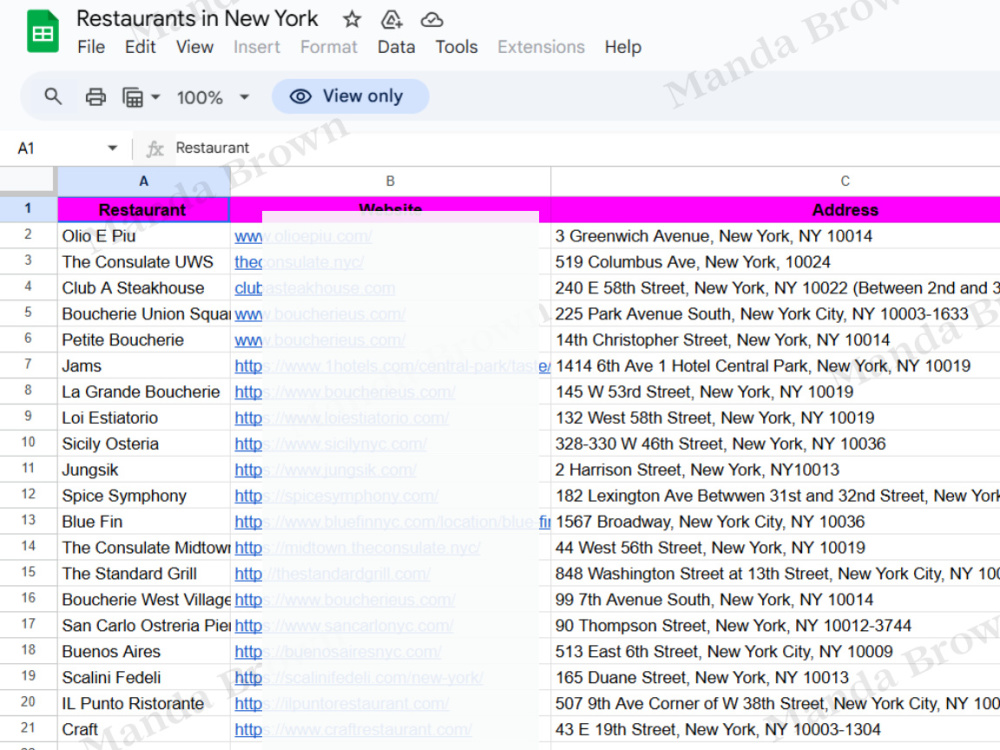The height and width of the screenshot is (750, 1000).
Task: Select column C header
Action: 845,181
